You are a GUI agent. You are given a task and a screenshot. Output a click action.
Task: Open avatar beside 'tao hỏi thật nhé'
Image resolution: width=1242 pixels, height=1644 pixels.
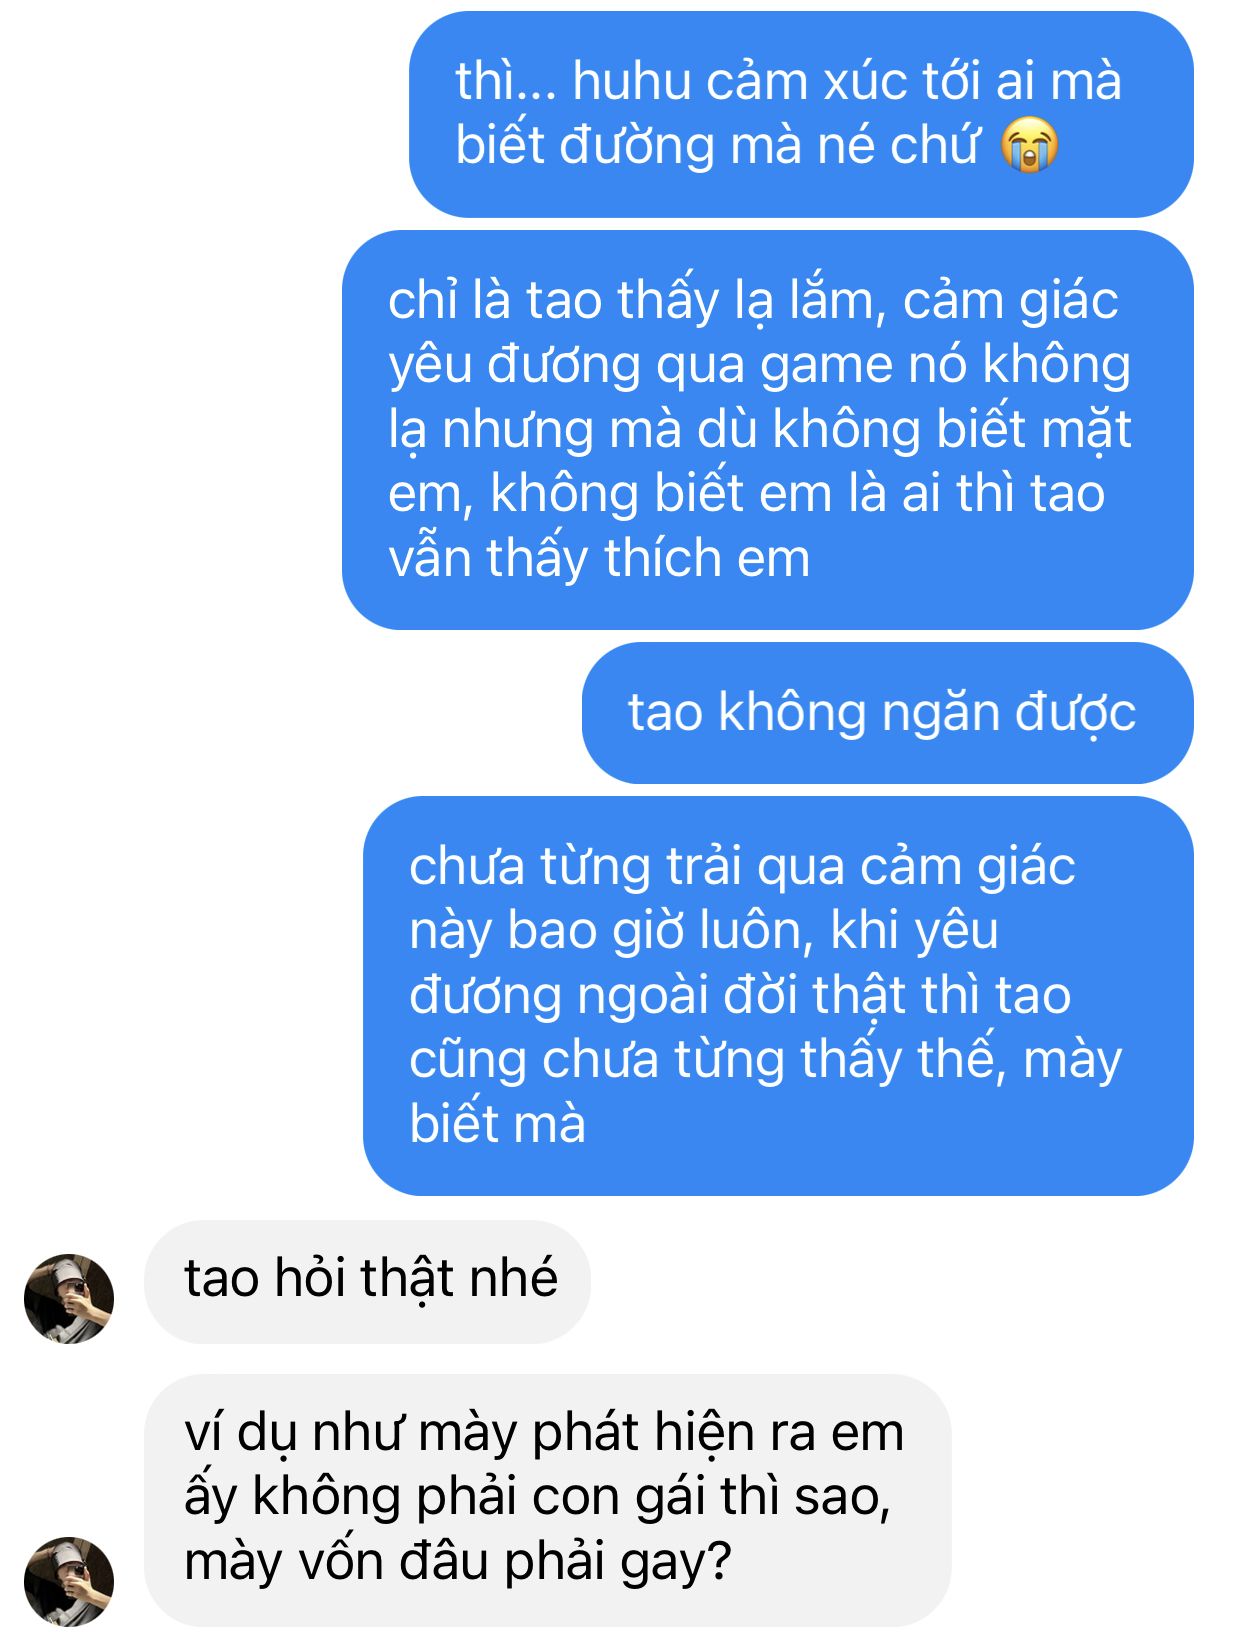[69, 1298]
